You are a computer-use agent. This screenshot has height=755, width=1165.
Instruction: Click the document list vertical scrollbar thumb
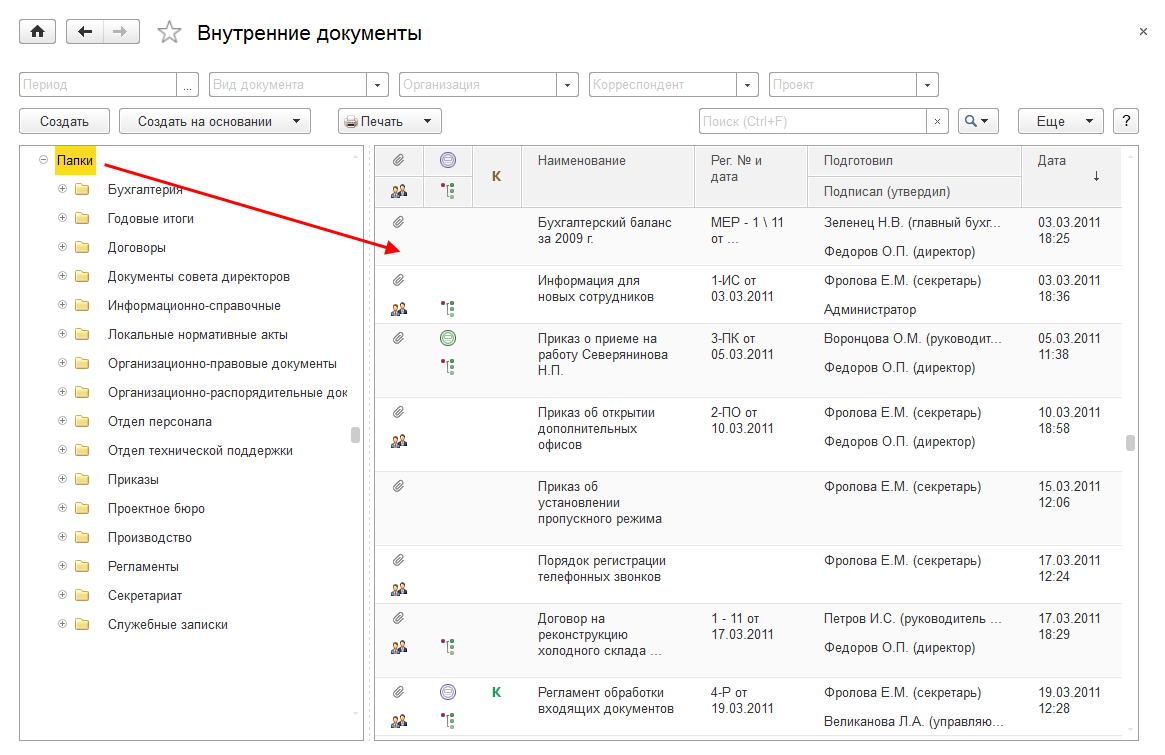(x=1130, y=443)
